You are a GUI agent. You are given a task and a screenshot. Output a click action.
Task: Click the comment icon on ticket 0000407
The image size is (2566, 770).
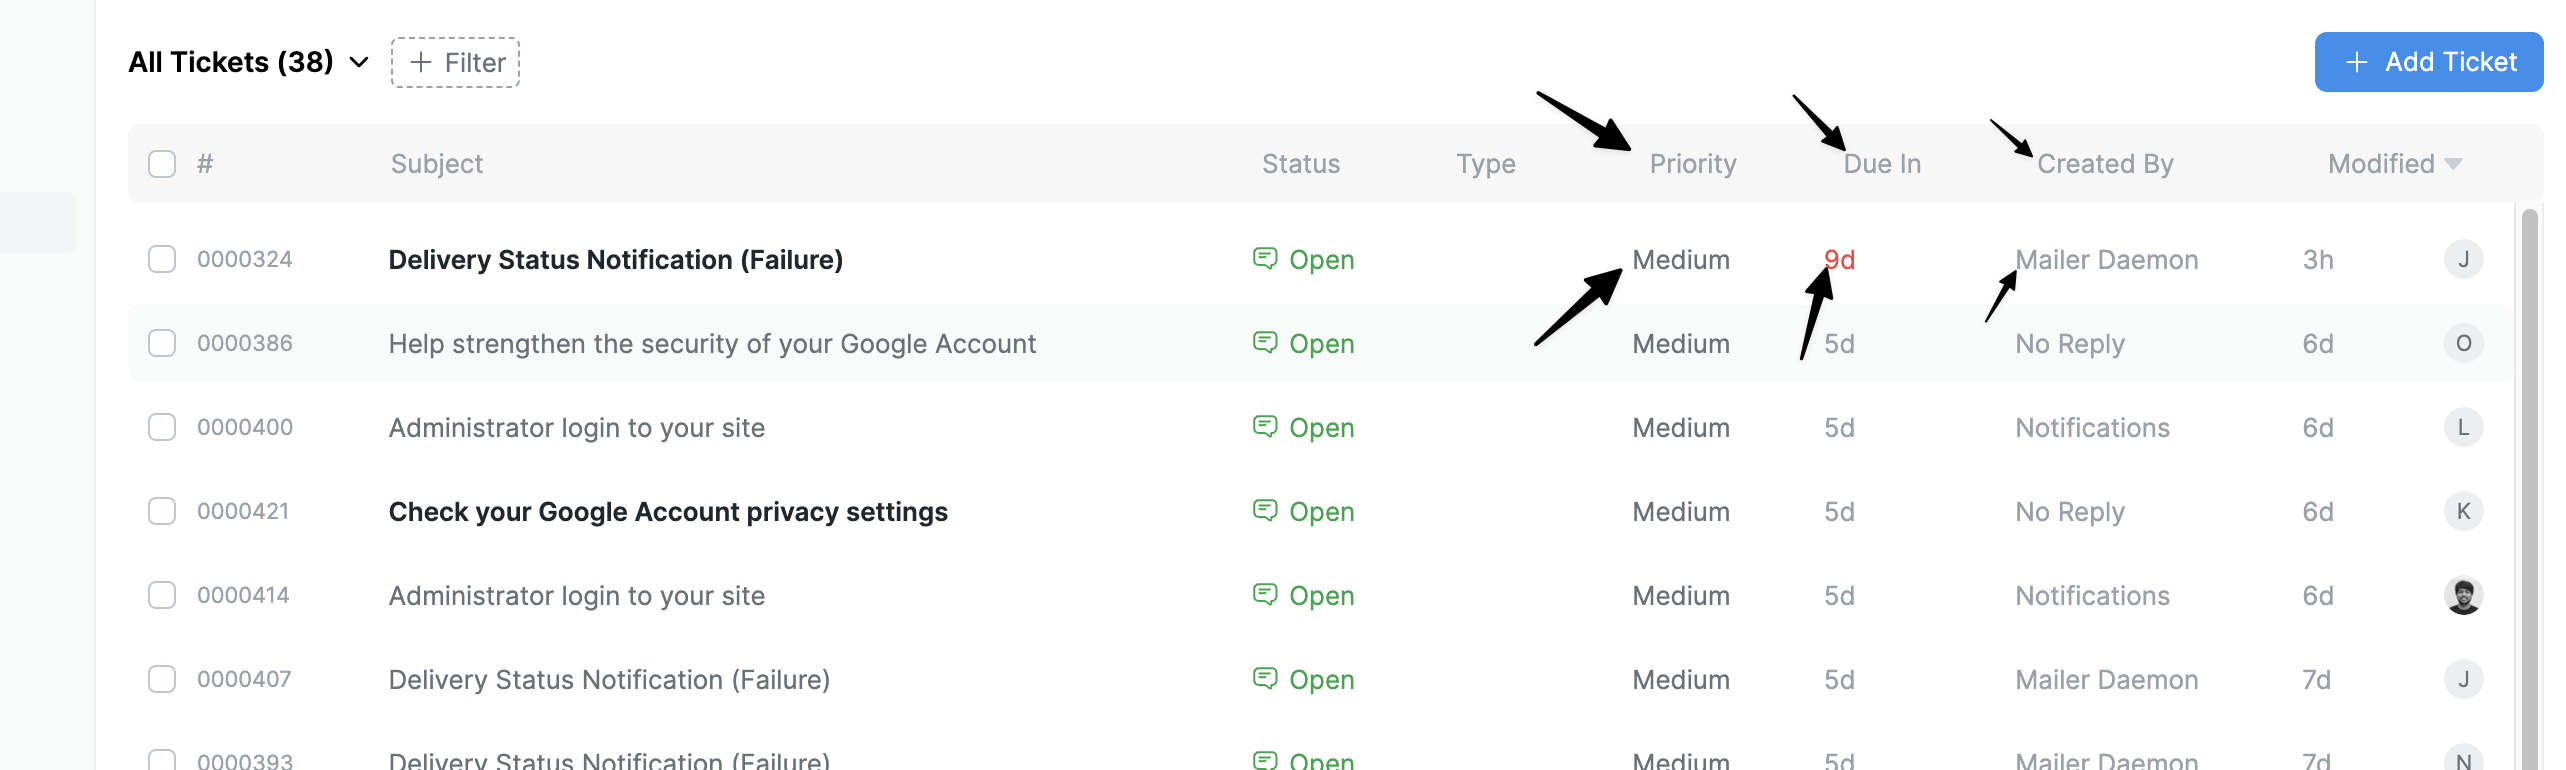[x=1267, y=679]
